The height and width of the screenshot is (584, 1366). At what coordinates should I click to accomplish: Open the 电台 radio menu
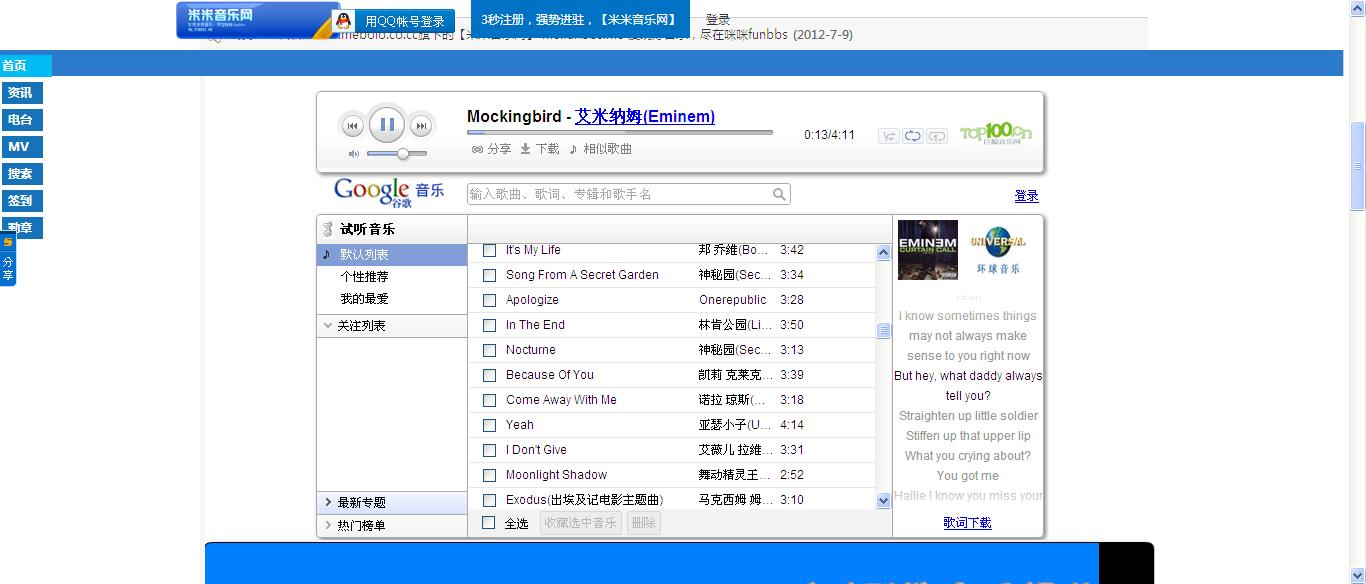[21, 120]
